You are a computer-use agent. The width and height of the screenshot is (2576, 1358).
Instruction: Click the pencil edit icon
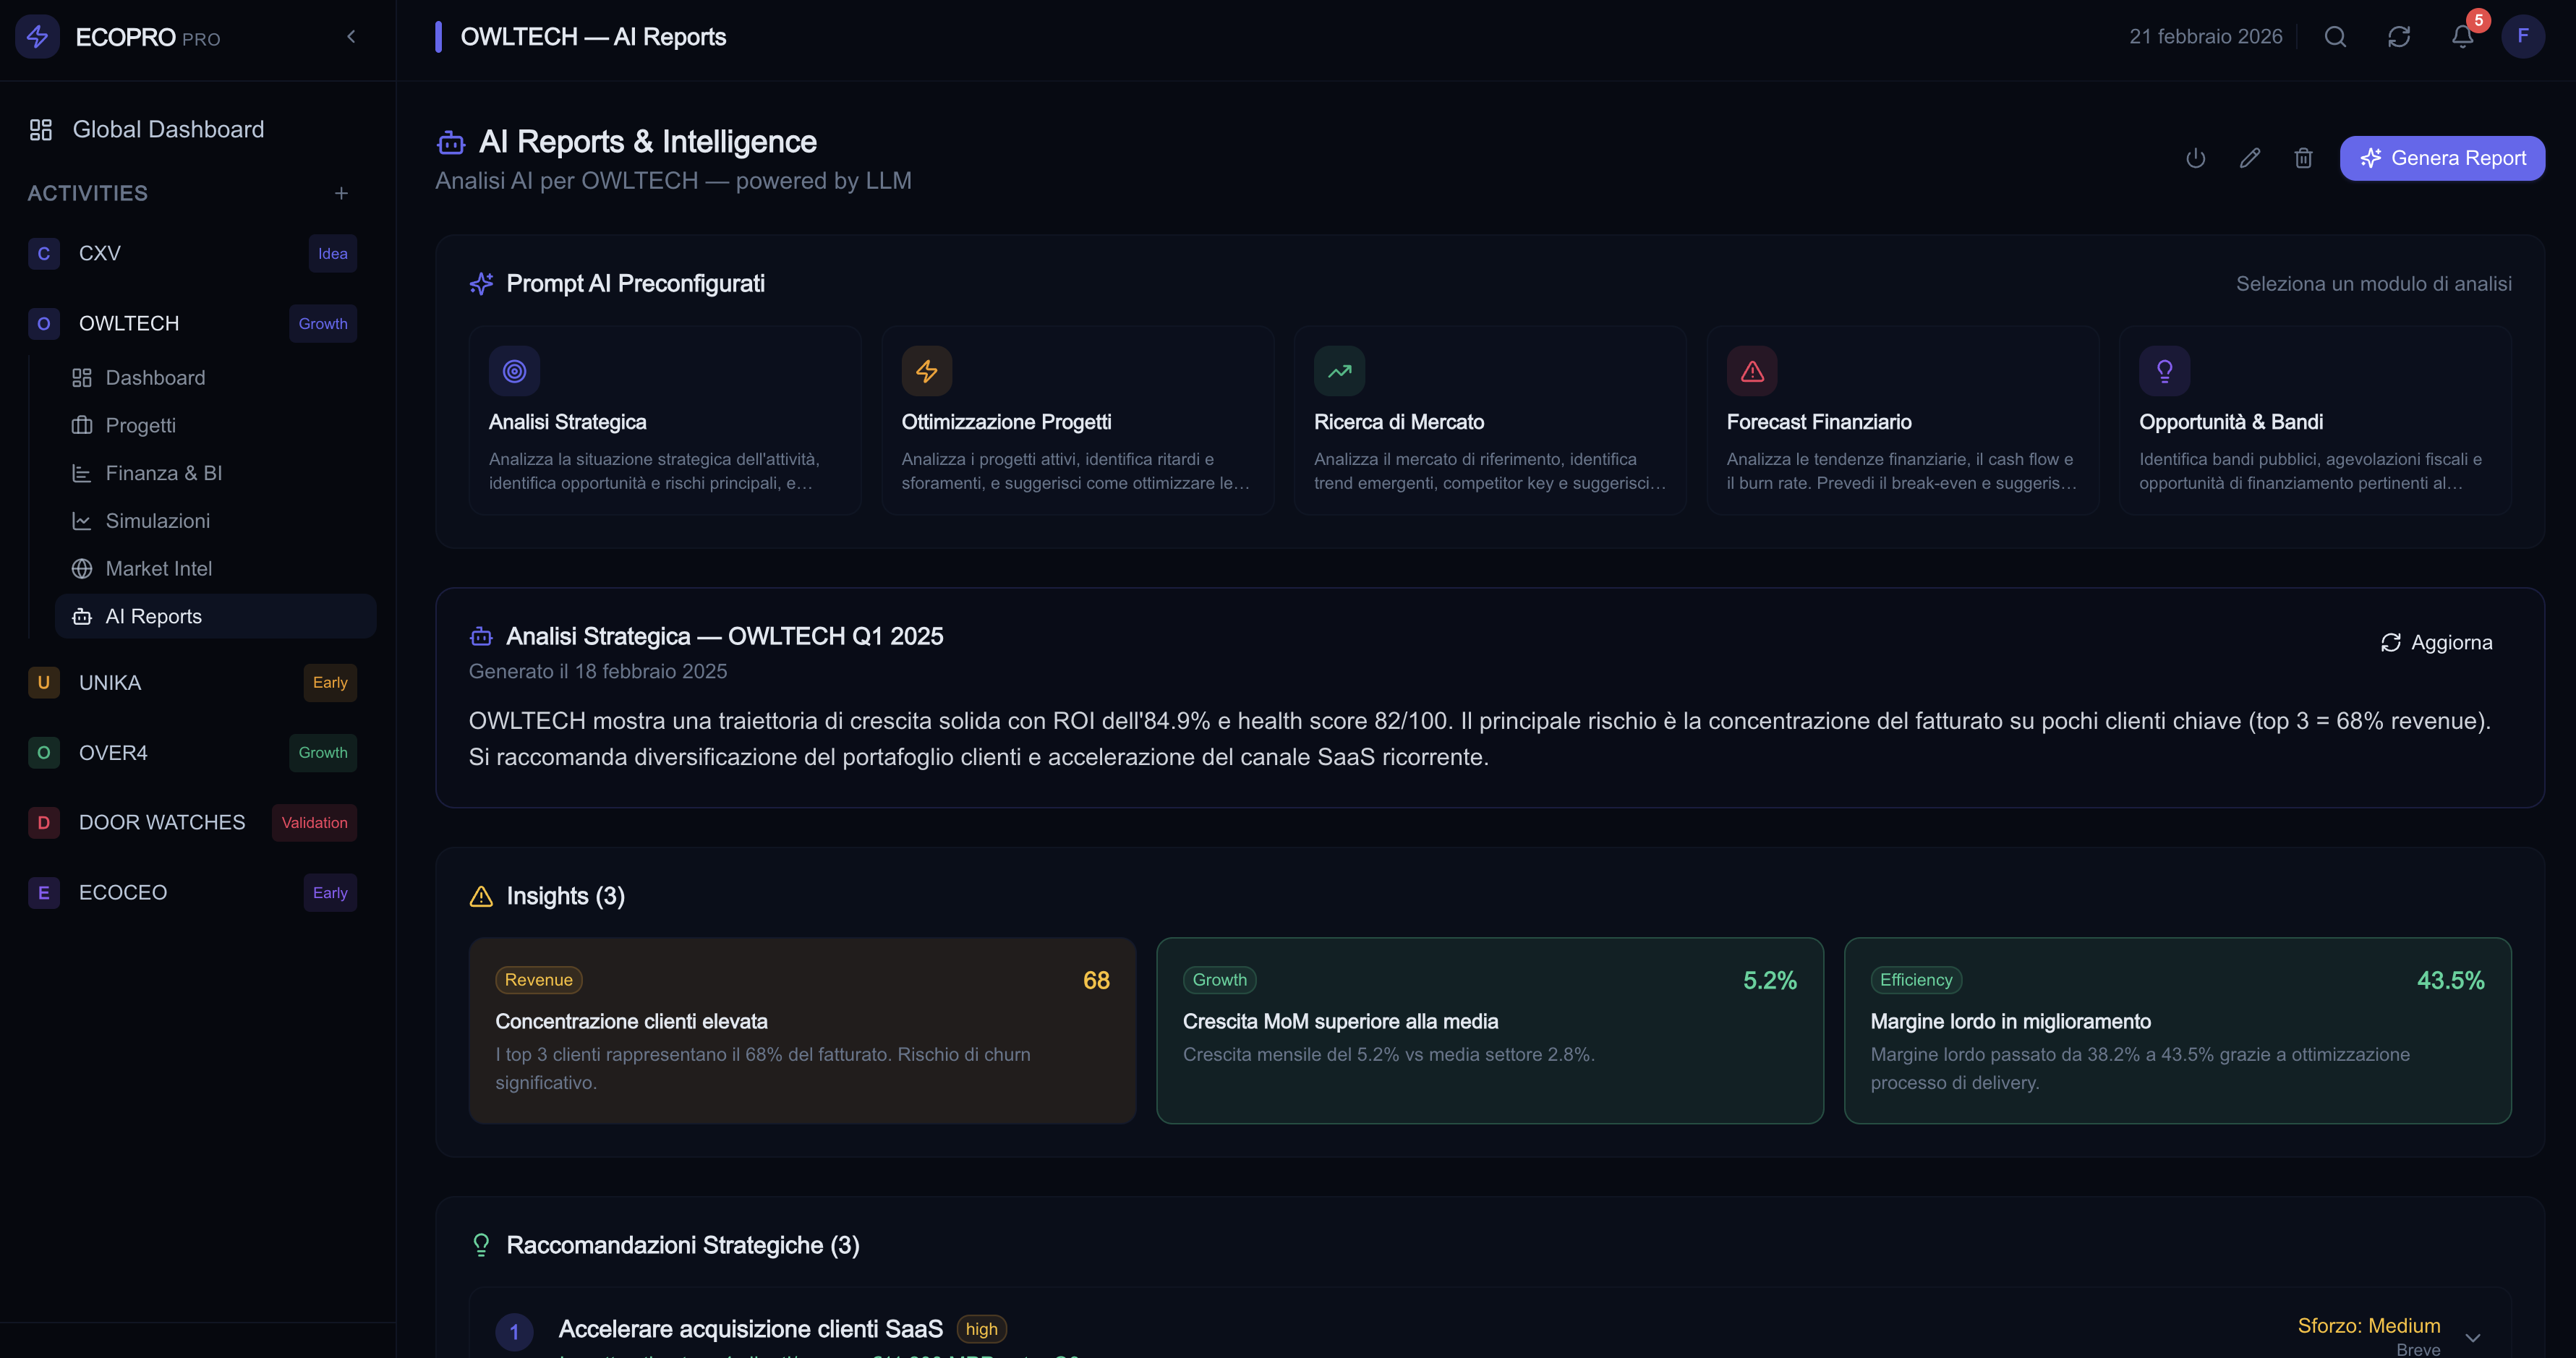pos(2250,158)
